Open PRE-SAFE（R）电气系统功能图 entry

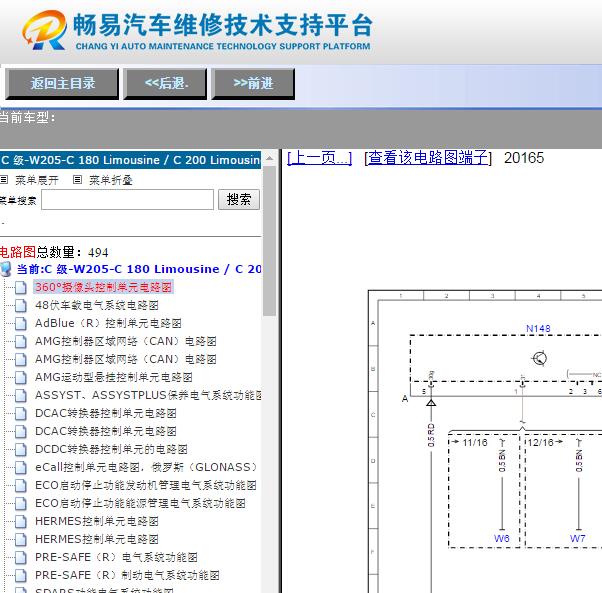[116, 557]
